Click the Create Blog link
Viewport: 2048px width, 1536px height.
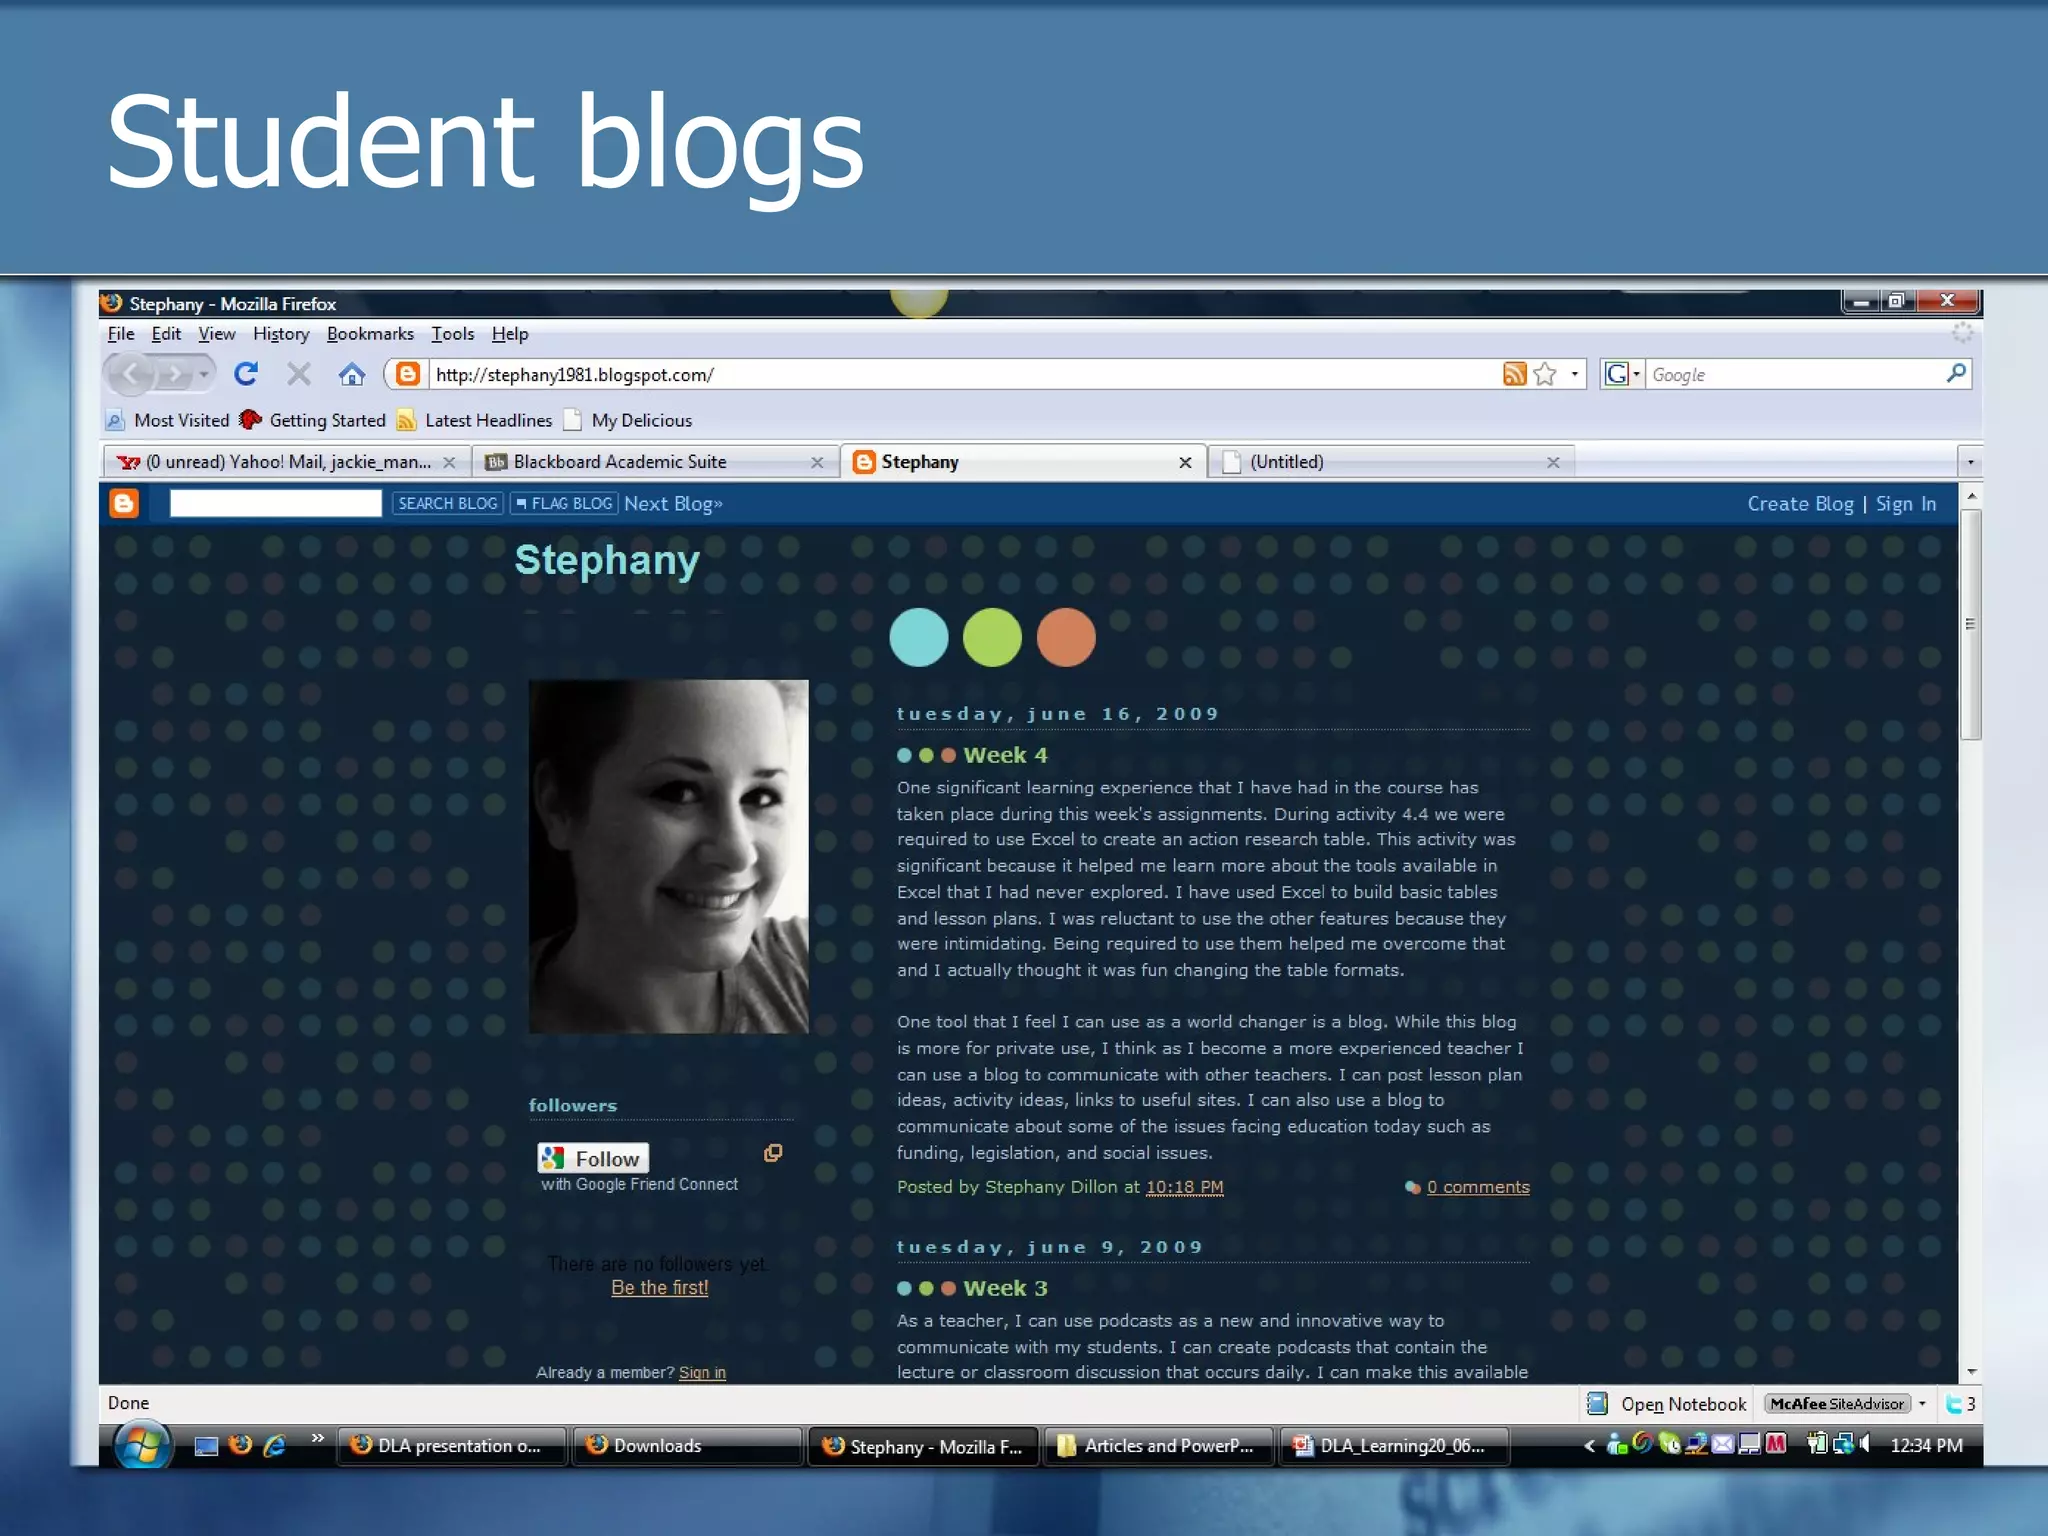[x=1800, y=504]
